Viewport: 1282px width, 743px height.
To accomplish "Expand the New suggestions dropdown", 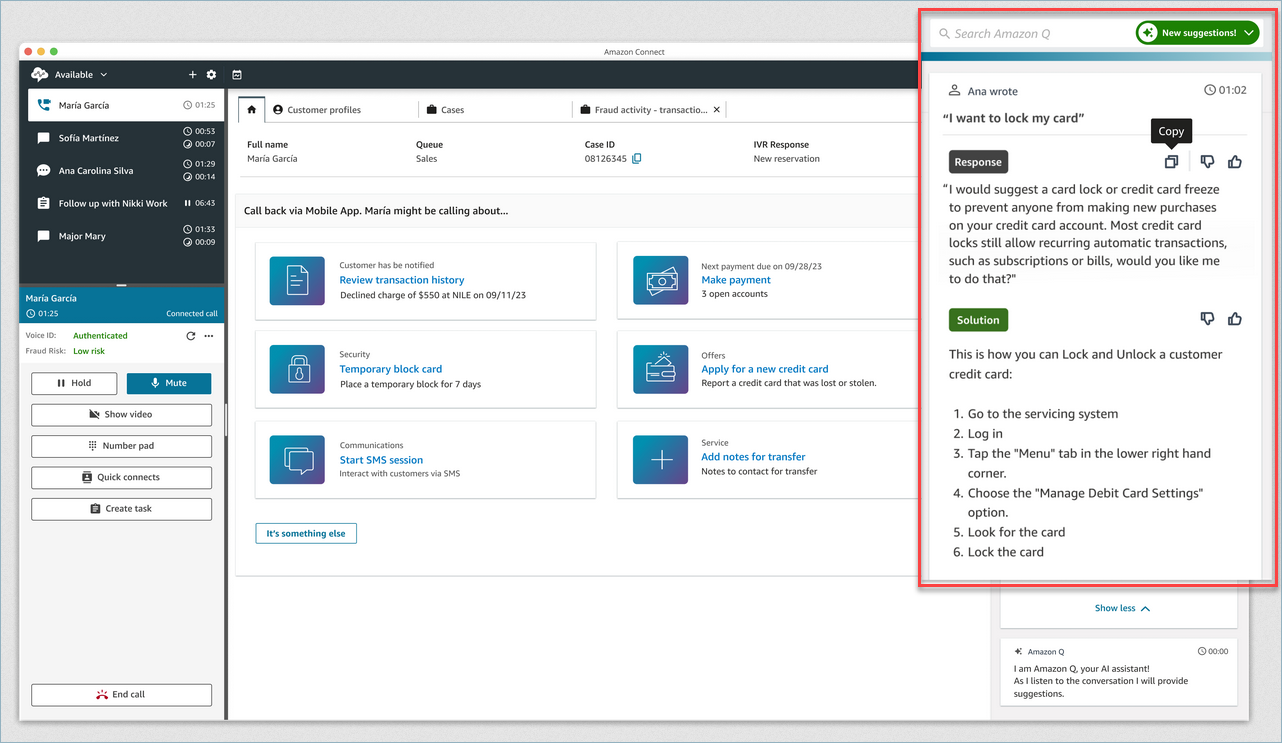I will pos(1197,33).
